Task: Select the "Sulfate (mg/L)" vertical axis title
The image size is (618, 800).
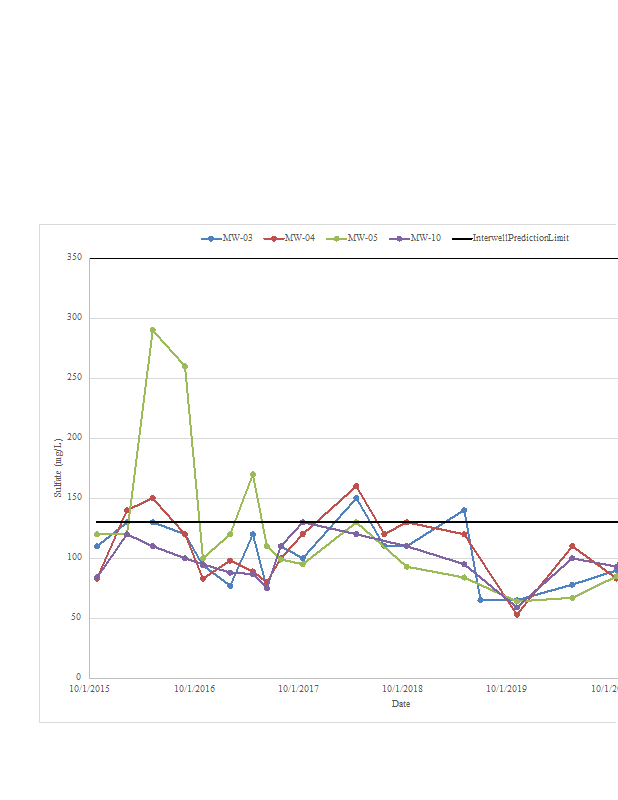Action: coord(58,468)
